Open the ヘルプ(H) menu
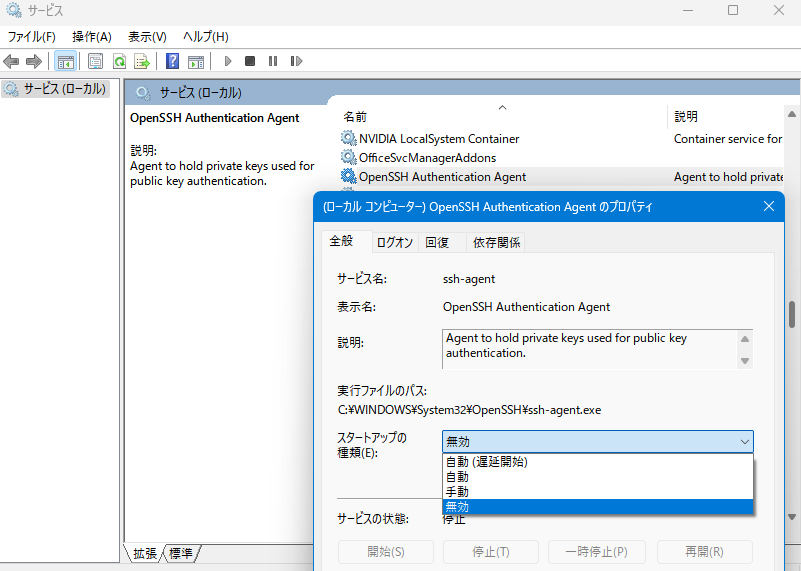Viewport: 801px width, 571px height. click(206, 37)
